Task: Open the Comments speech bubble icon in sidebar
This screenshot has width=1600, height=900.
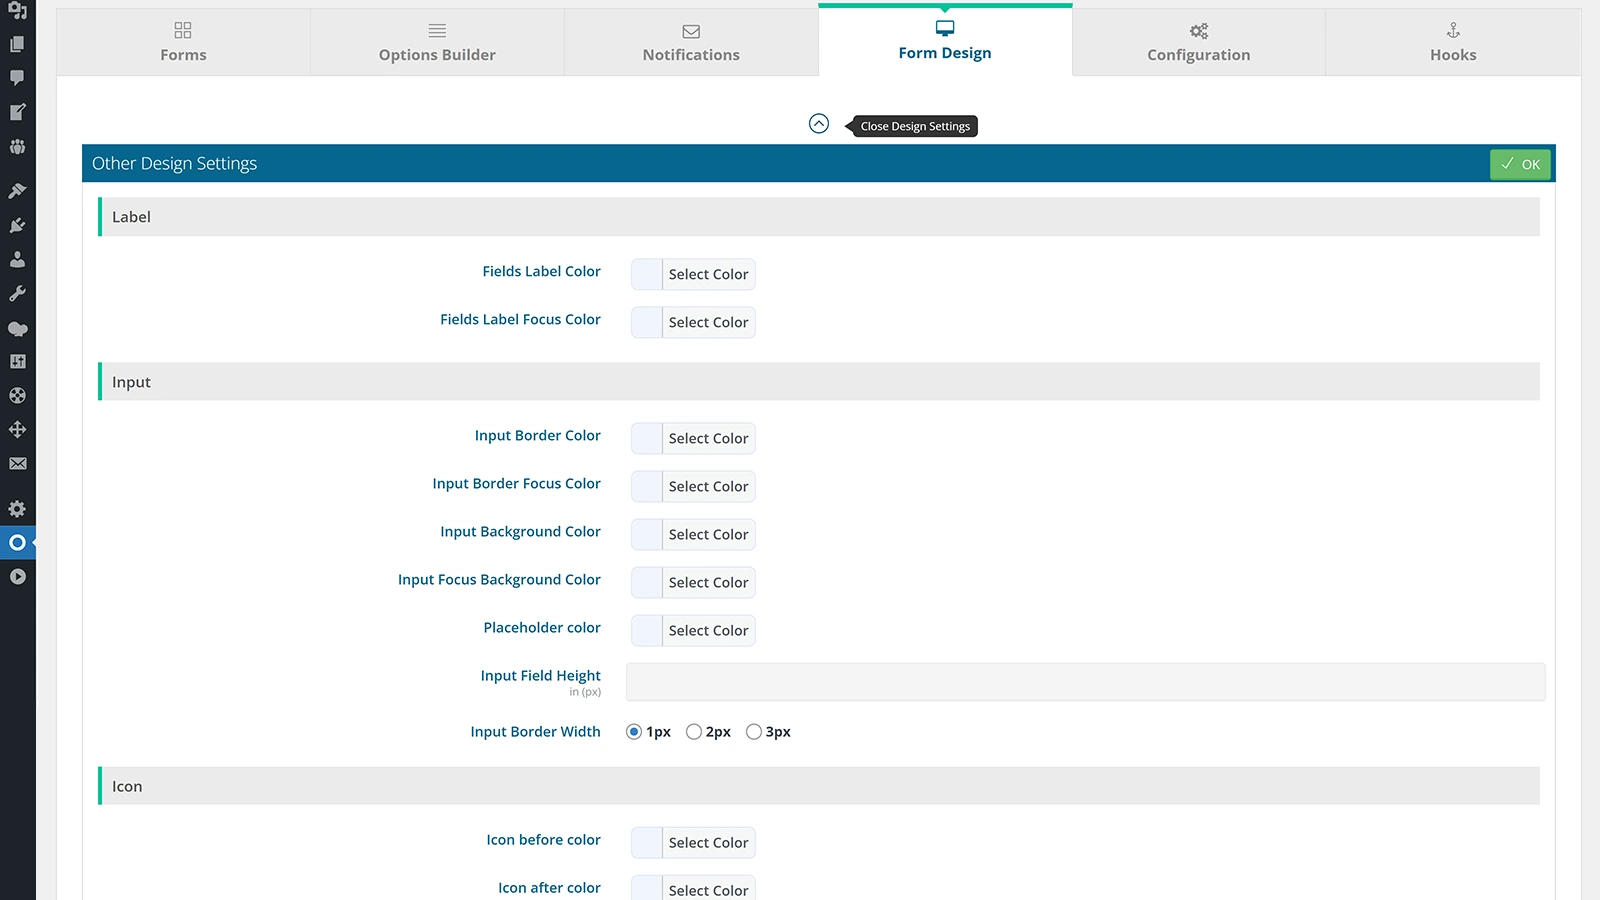Action: (x=17, y=79)
